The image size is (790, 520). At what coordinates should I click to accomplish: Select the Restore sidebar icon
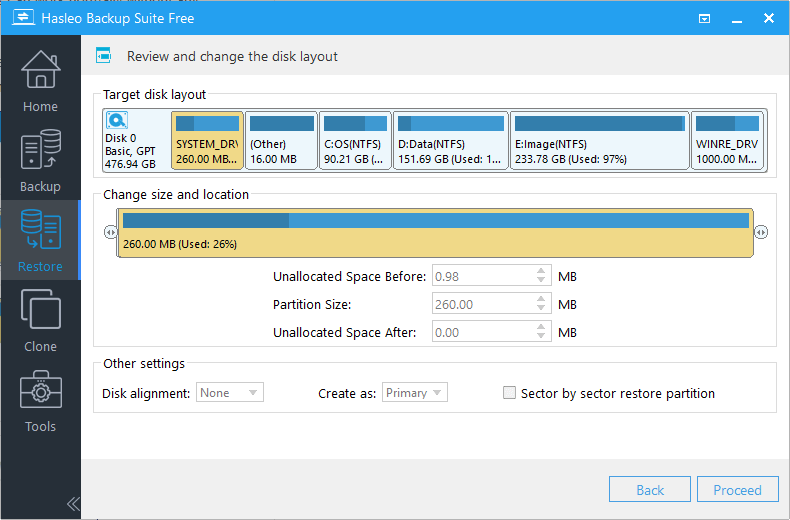(x=40, y=240)
